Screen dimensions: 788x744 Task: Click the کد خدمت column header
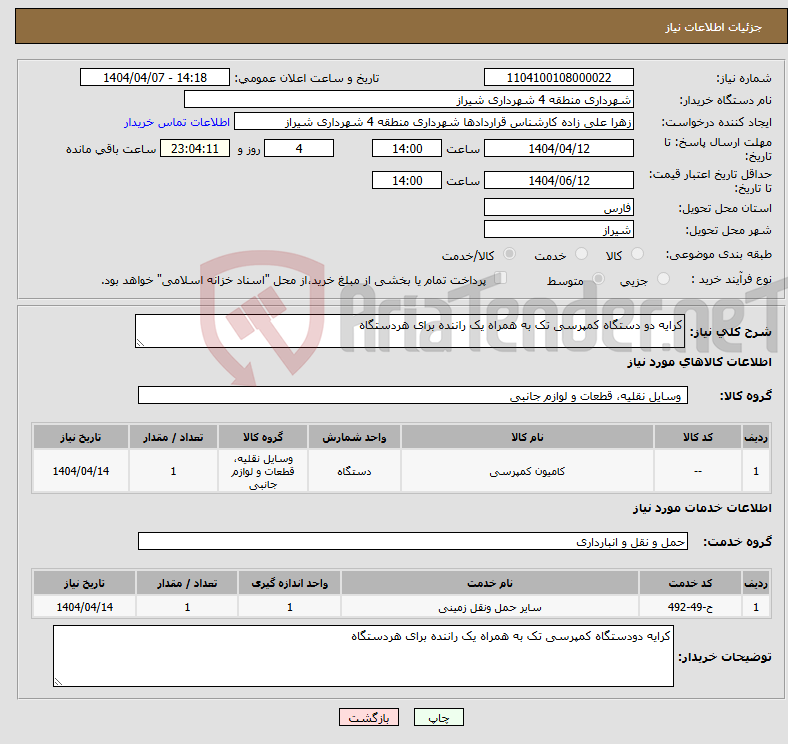coord(691,583)
